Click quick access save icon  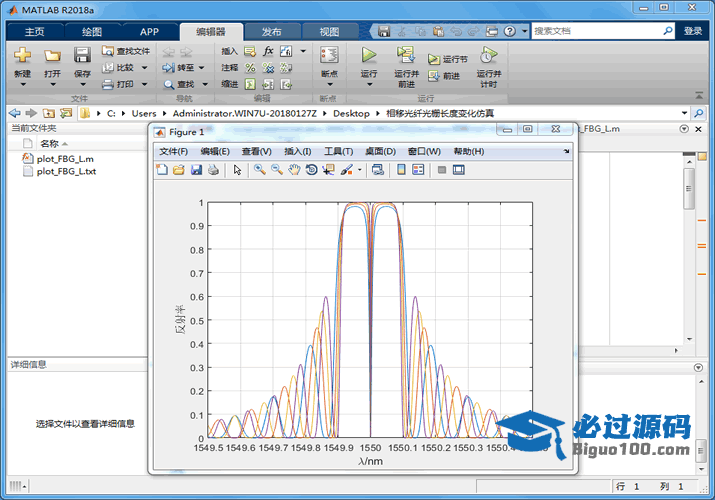point(384,31)
